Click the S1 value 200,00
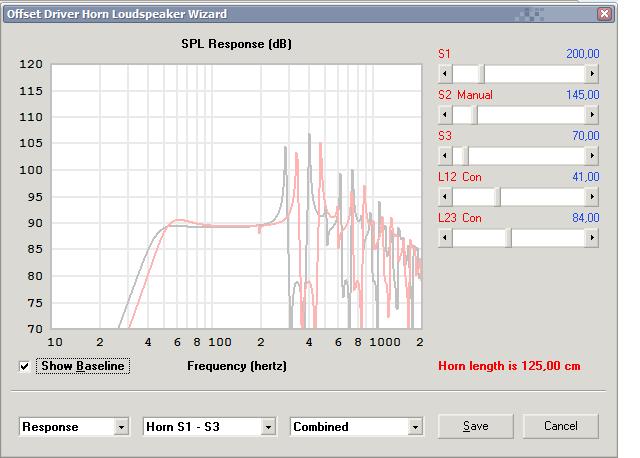Screen dimensions: 640x458 582,54
